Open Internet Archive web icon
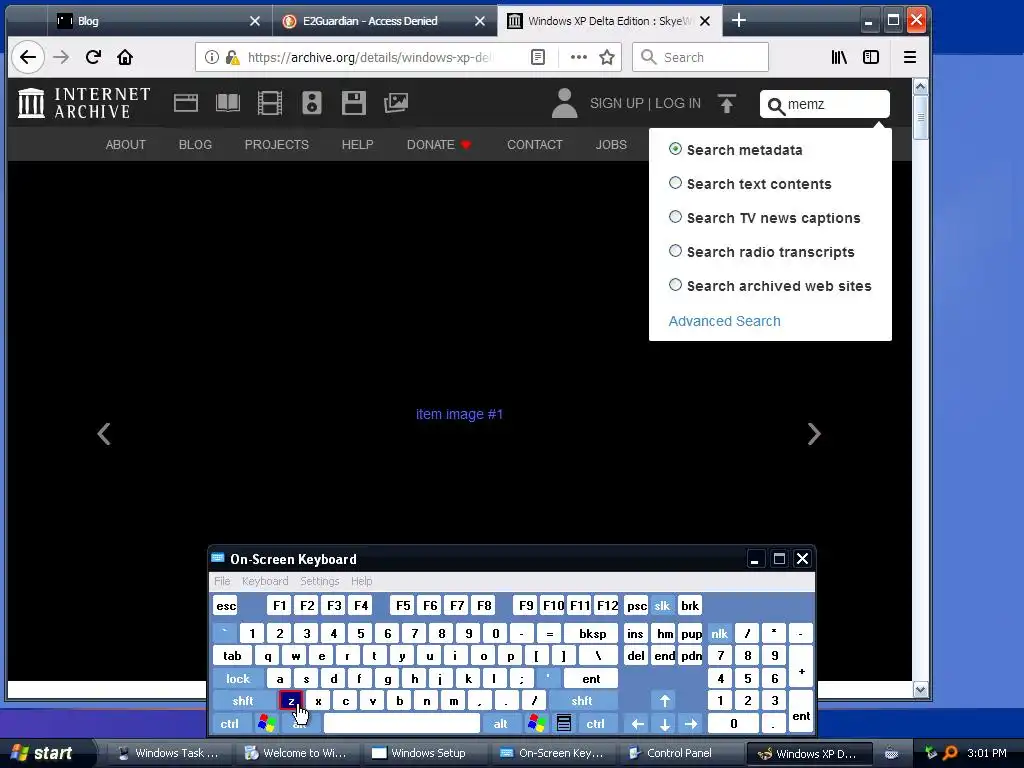Viewport: 1024px width, 768px height. 185,103
